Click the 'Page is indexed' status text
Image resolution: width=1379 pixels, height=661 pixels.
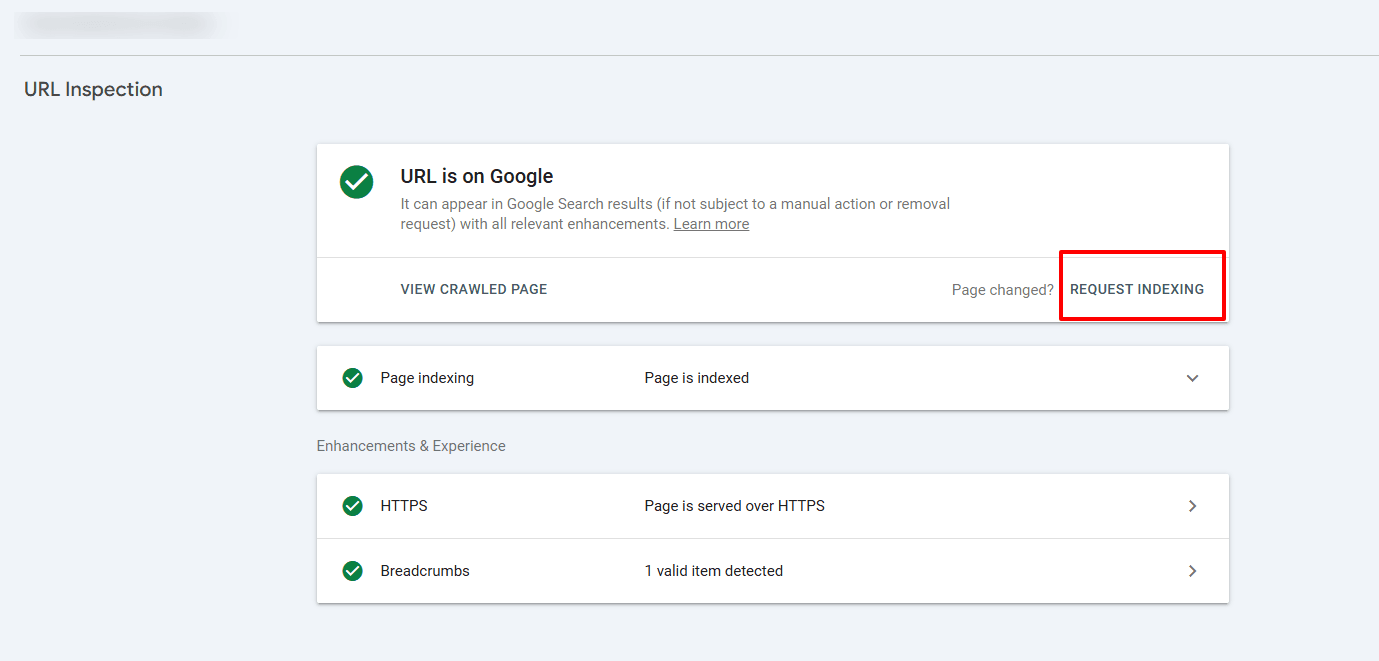696,378
